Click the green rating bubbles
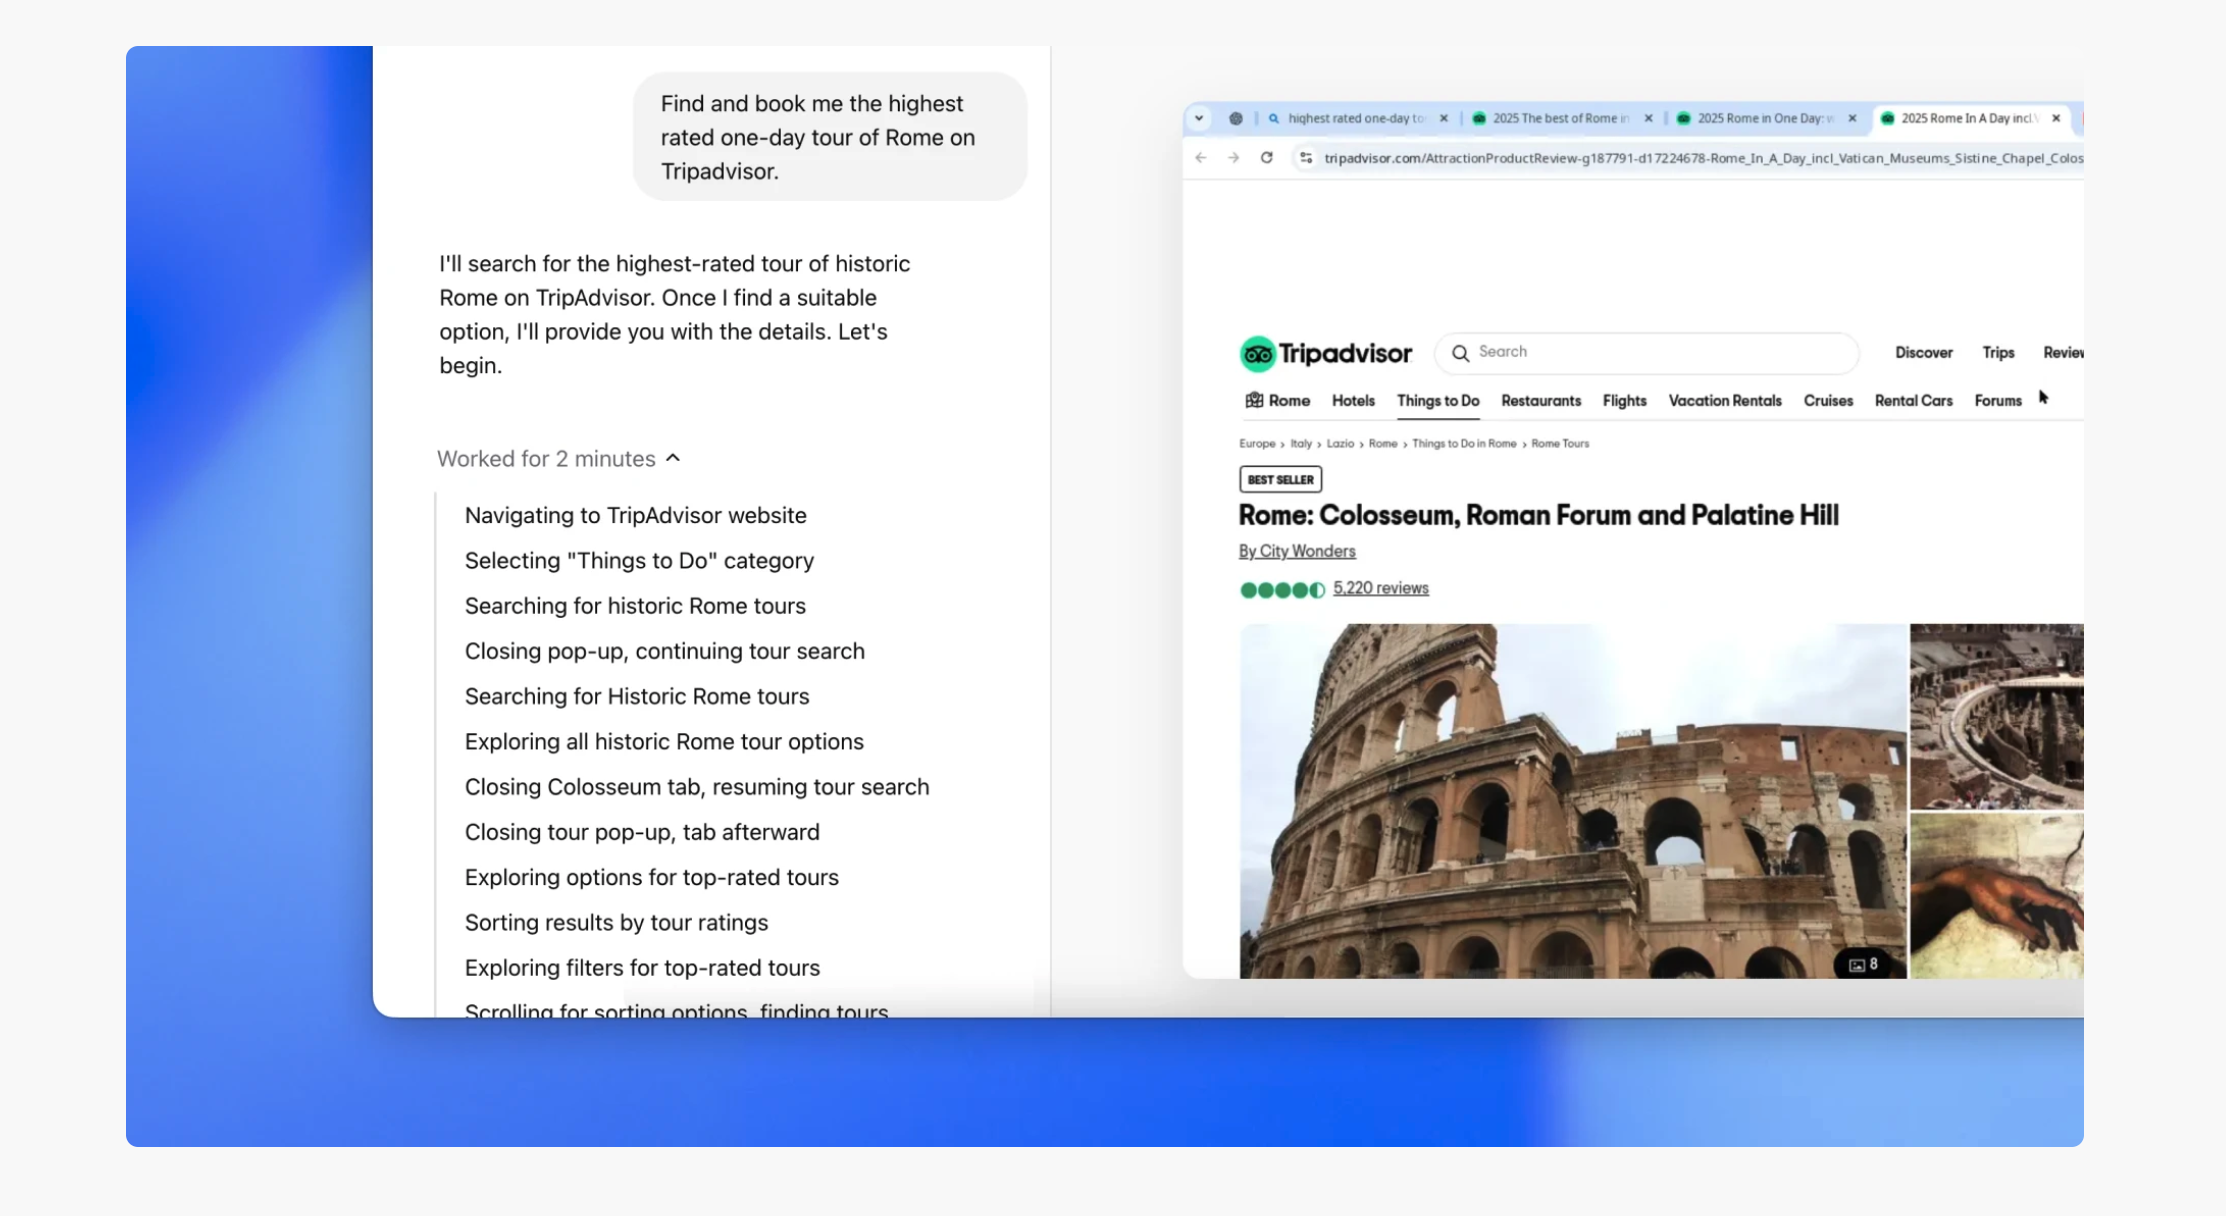2226x1216 pixels. tap(1282, 590)
